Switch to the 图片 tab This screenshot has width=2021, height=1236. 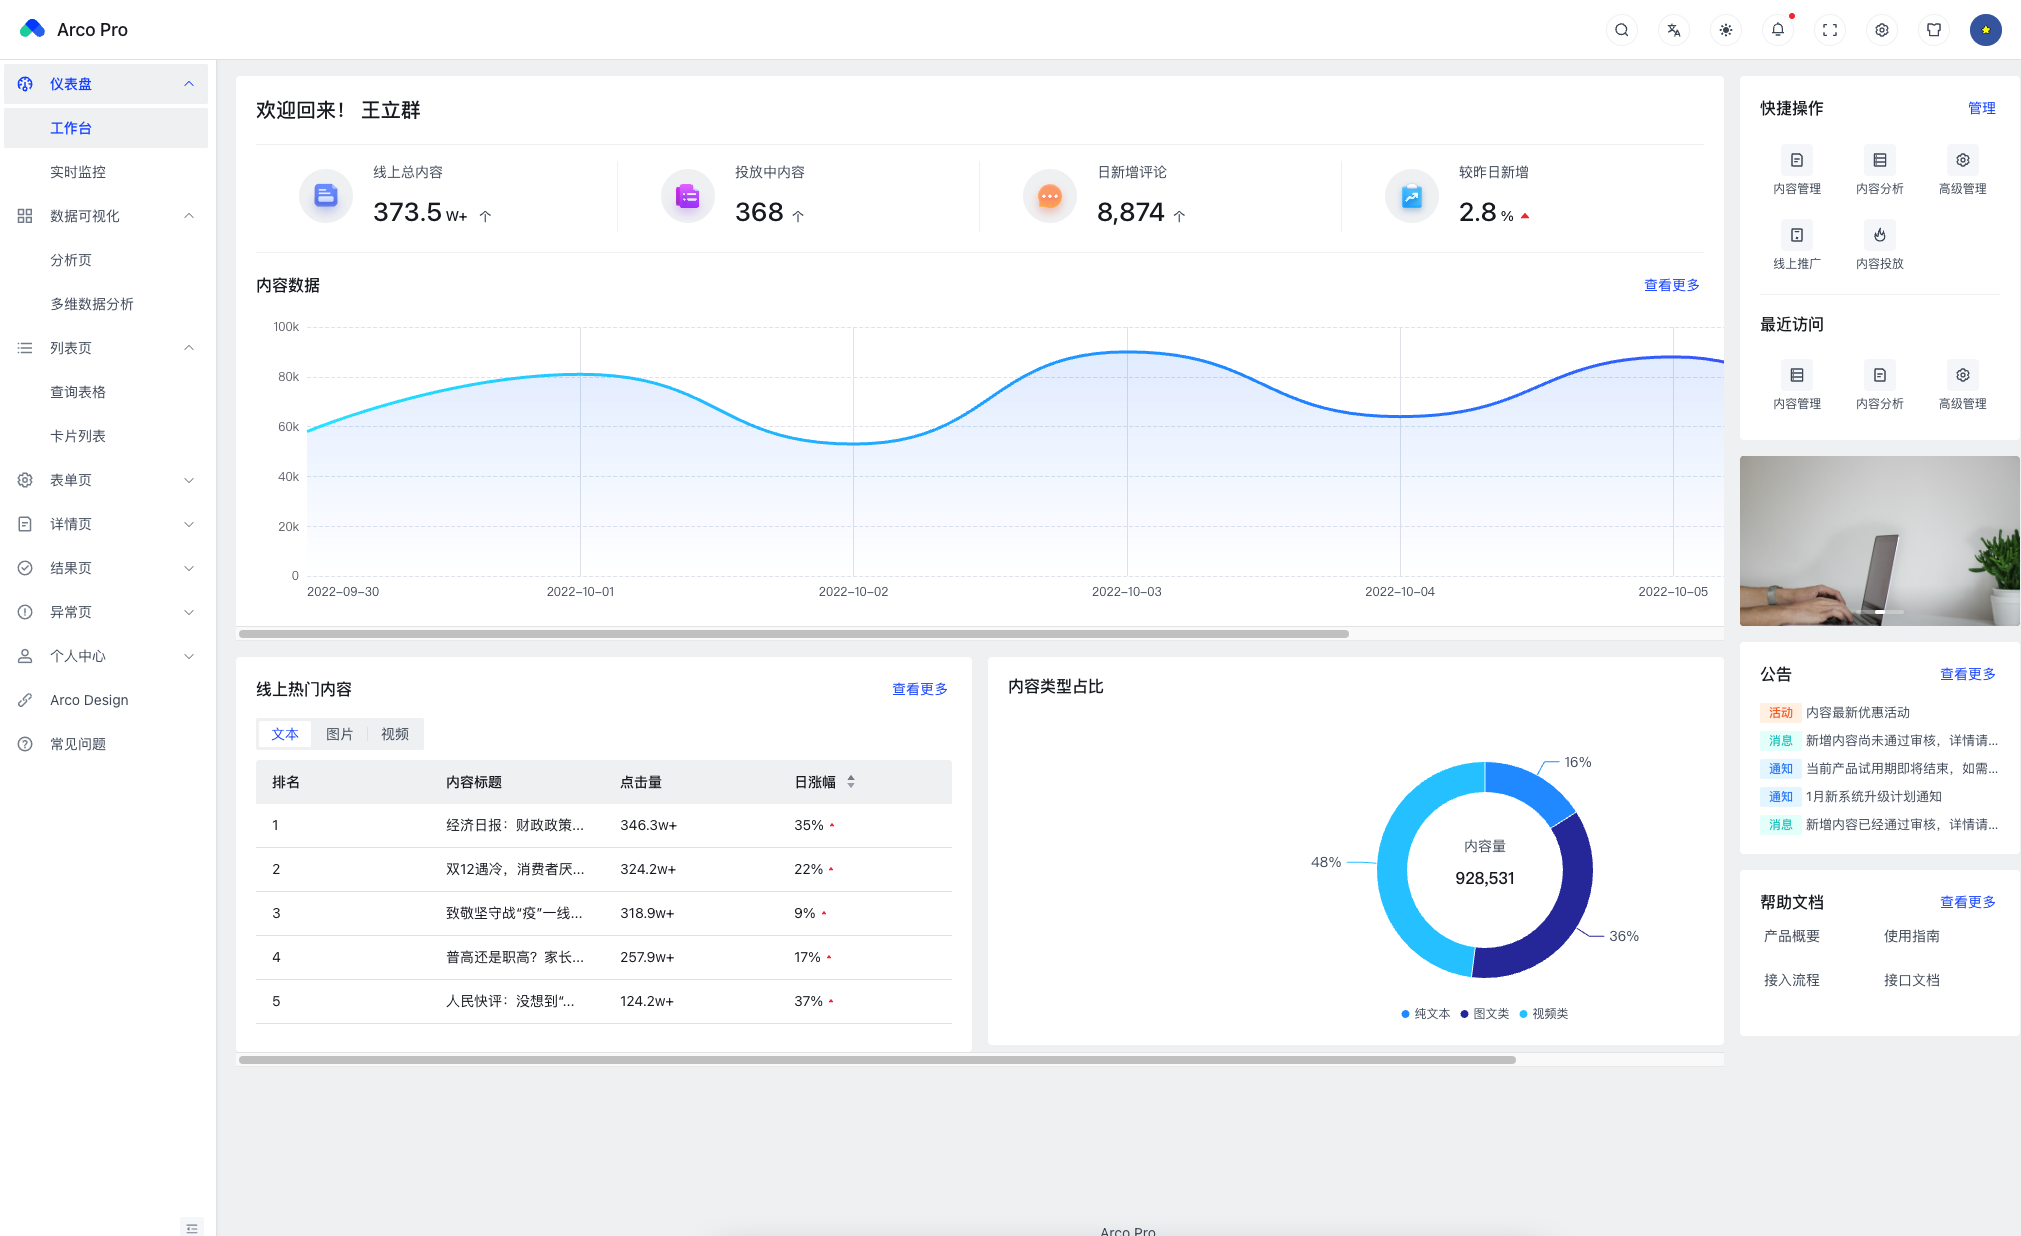point(339,734)
